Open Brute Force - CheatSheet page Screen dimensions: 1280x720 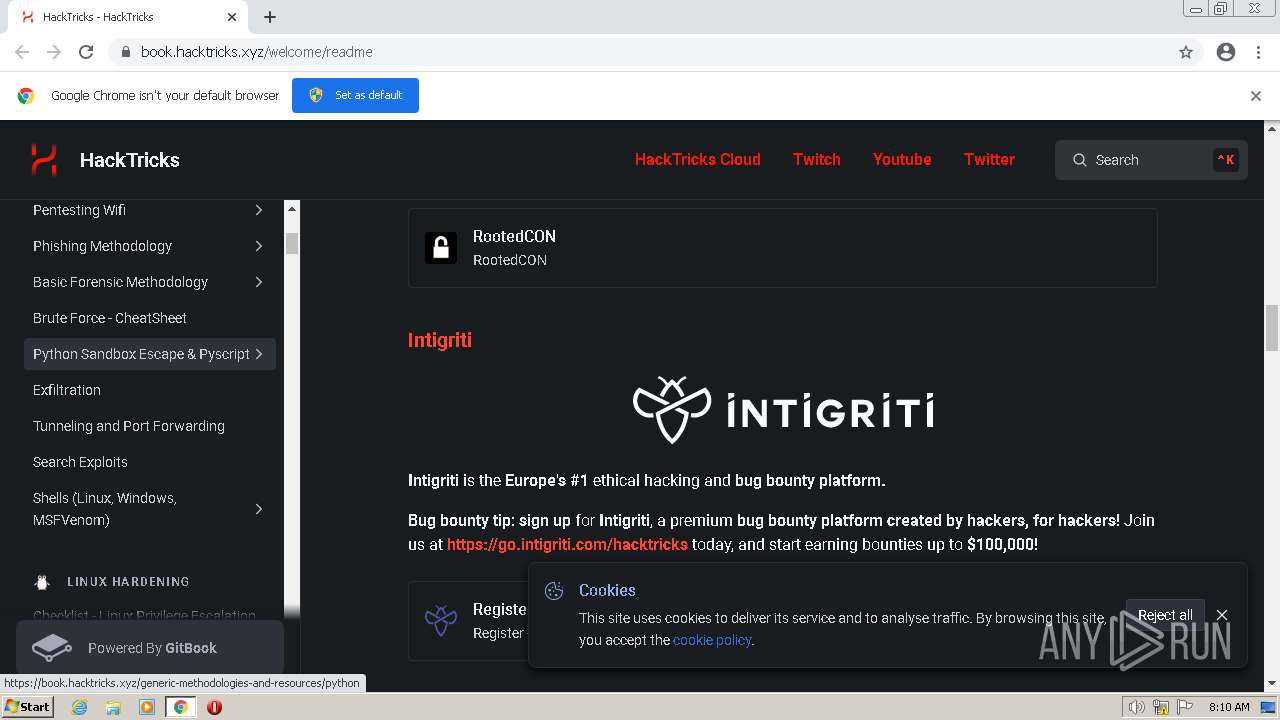point(110,318)
